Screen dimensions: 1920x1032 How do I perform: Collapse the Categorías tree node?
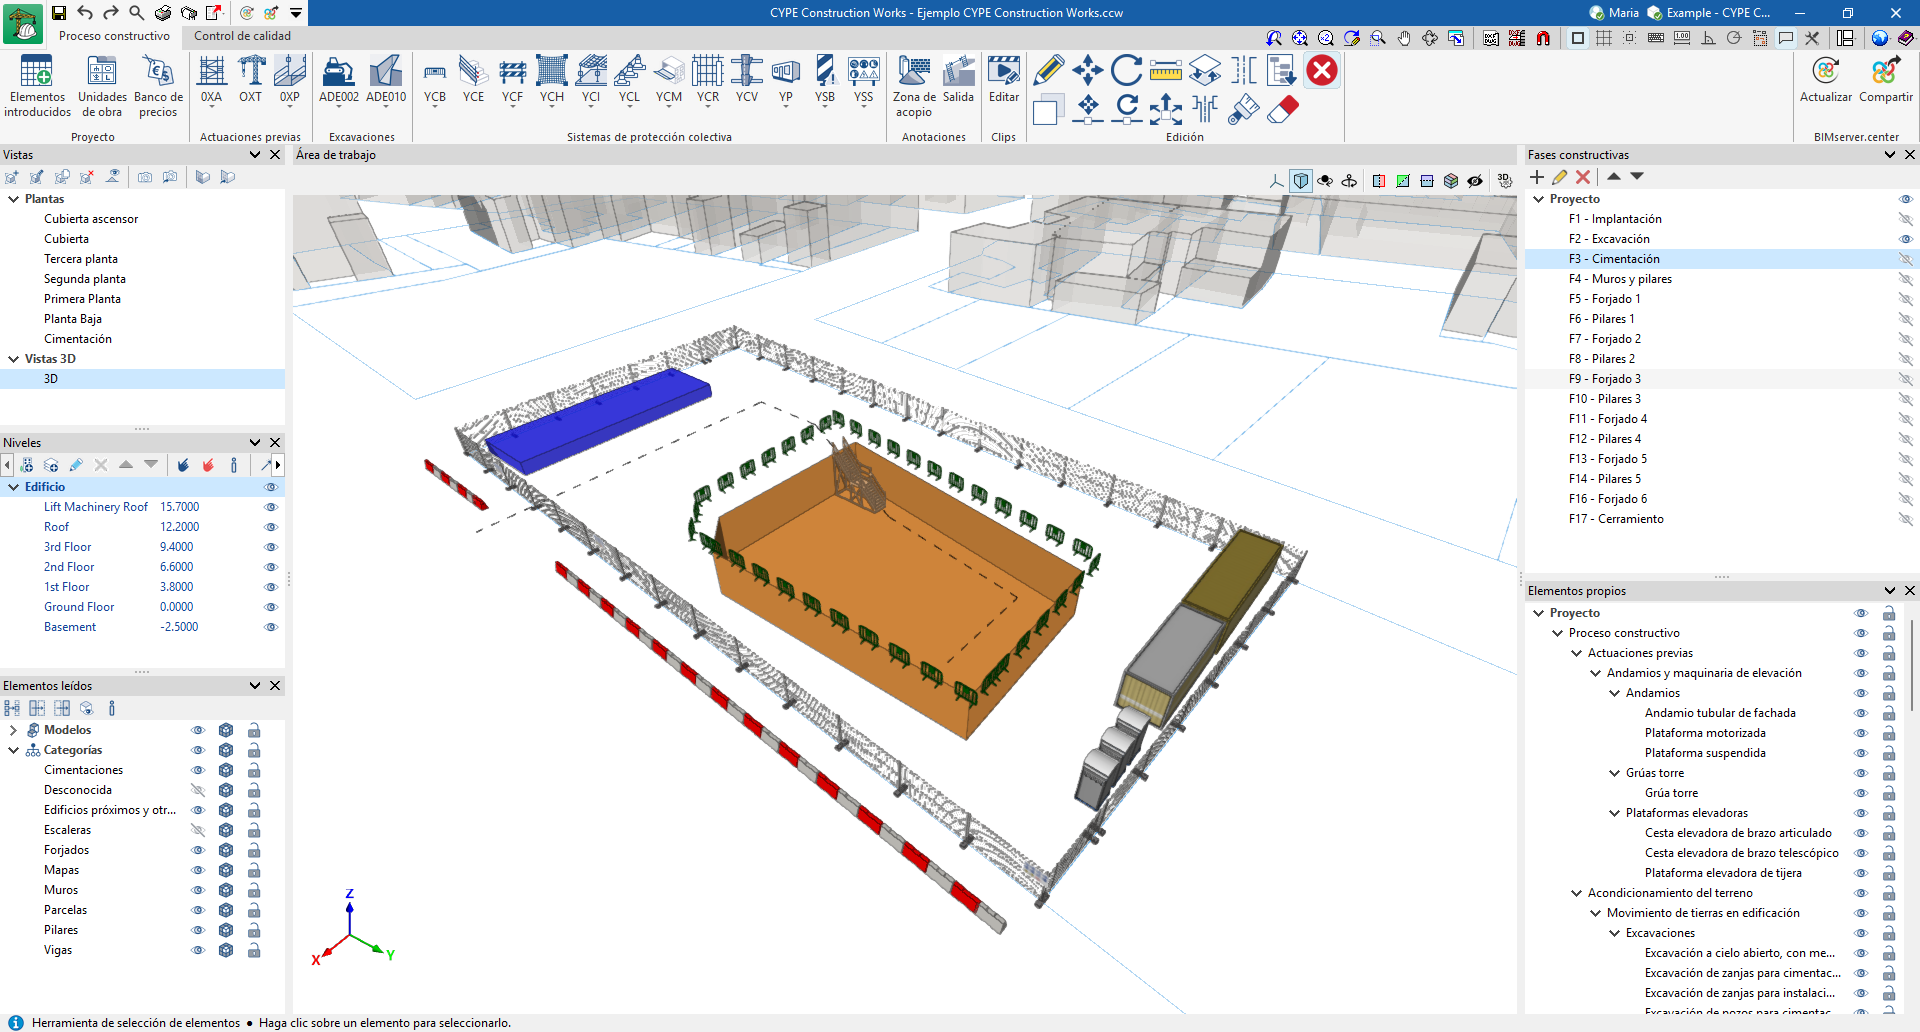pos(14,750)
